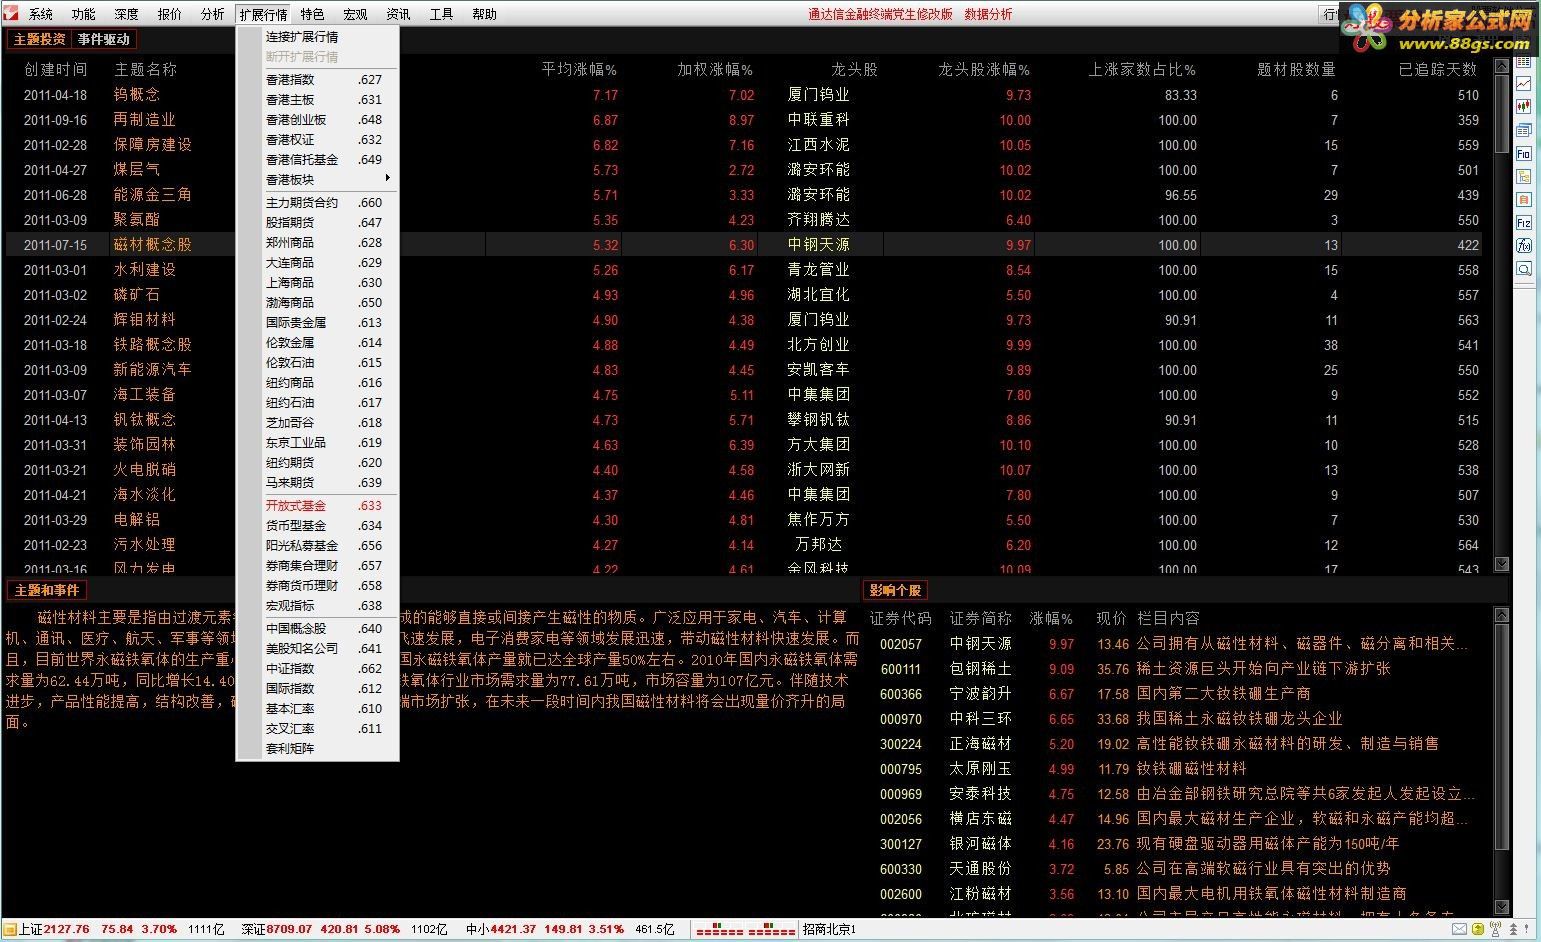1541x942 pixels.
Task: Click the mail envelope icon in the status bar
Action: (x=1459, y=929)
